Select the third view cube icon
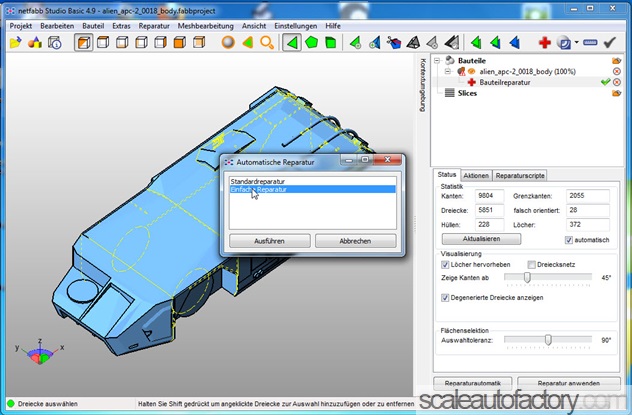Viewport: 632px width, 415px height. pos(122,42)
